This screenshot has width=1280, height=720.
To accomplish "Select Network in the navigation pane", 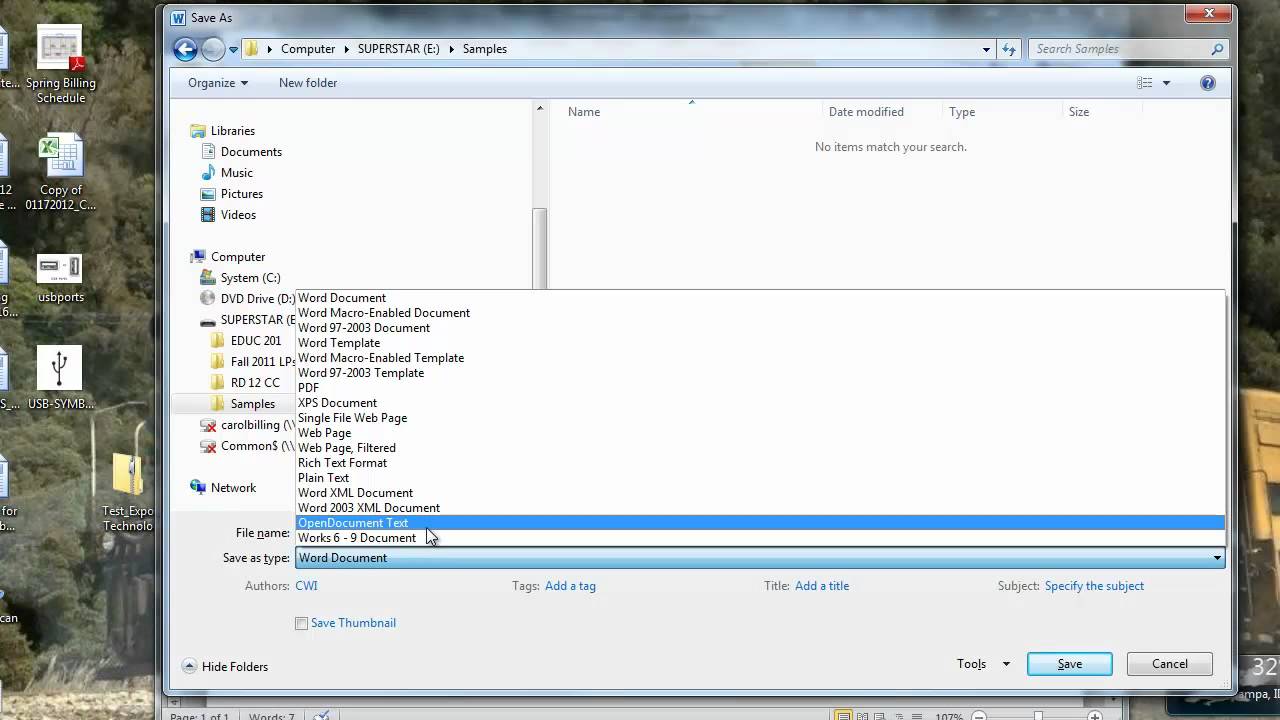I will [223, 488].
